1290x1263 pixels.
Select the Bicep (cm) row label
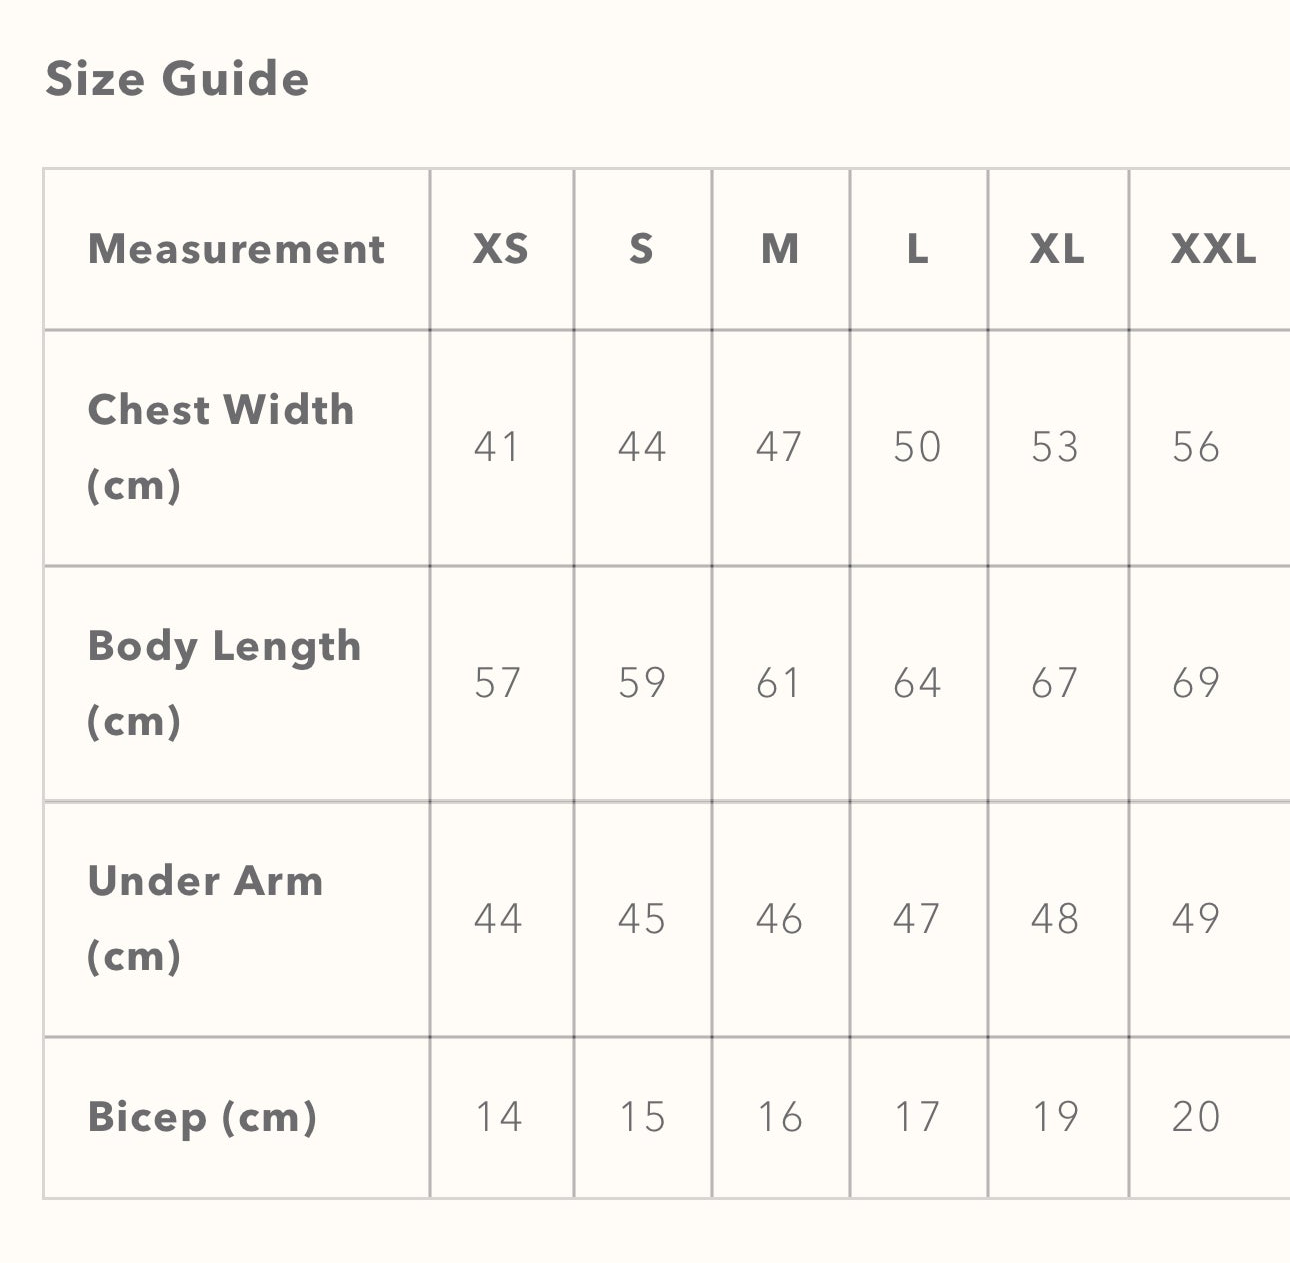pos(202,1117)
